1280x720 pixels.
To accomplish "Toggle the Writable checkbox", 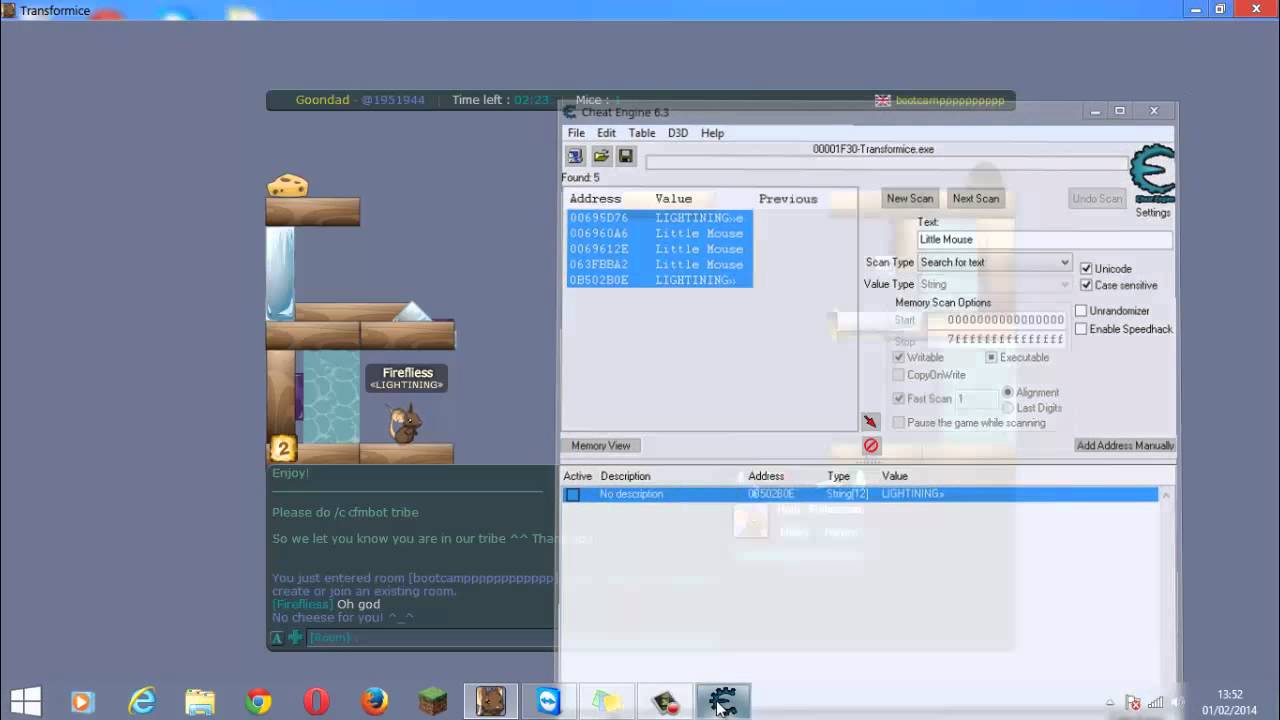I will (899, 357).
